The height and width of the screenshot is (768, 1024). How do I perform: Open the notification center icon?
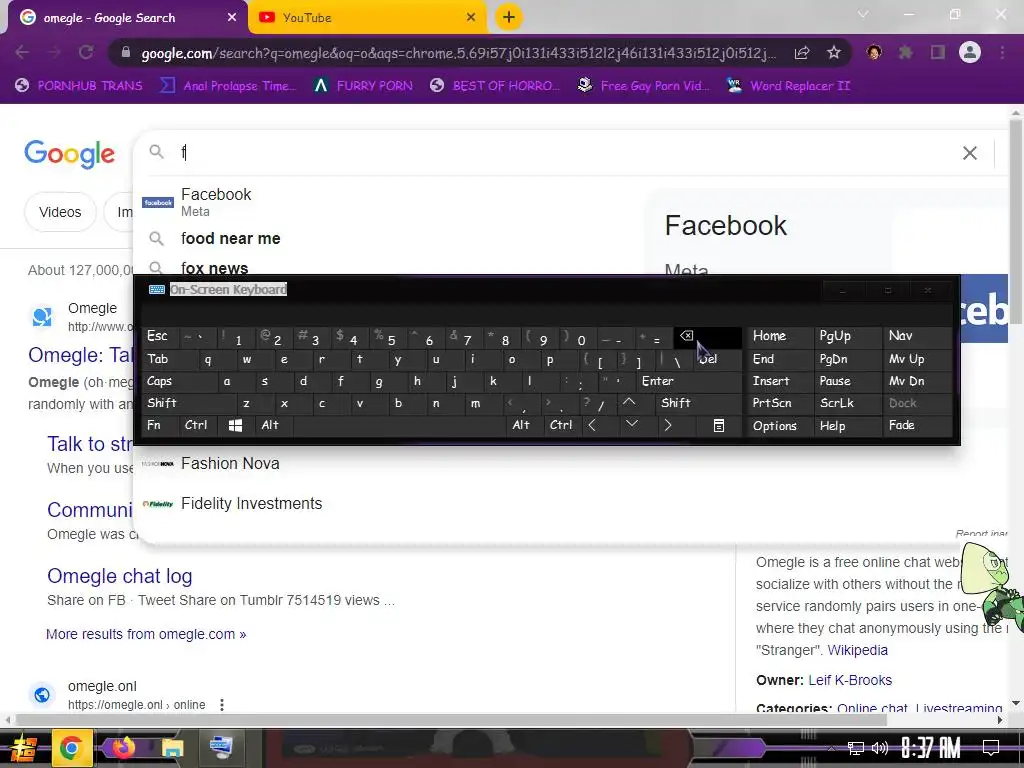(x=991, y=748)
